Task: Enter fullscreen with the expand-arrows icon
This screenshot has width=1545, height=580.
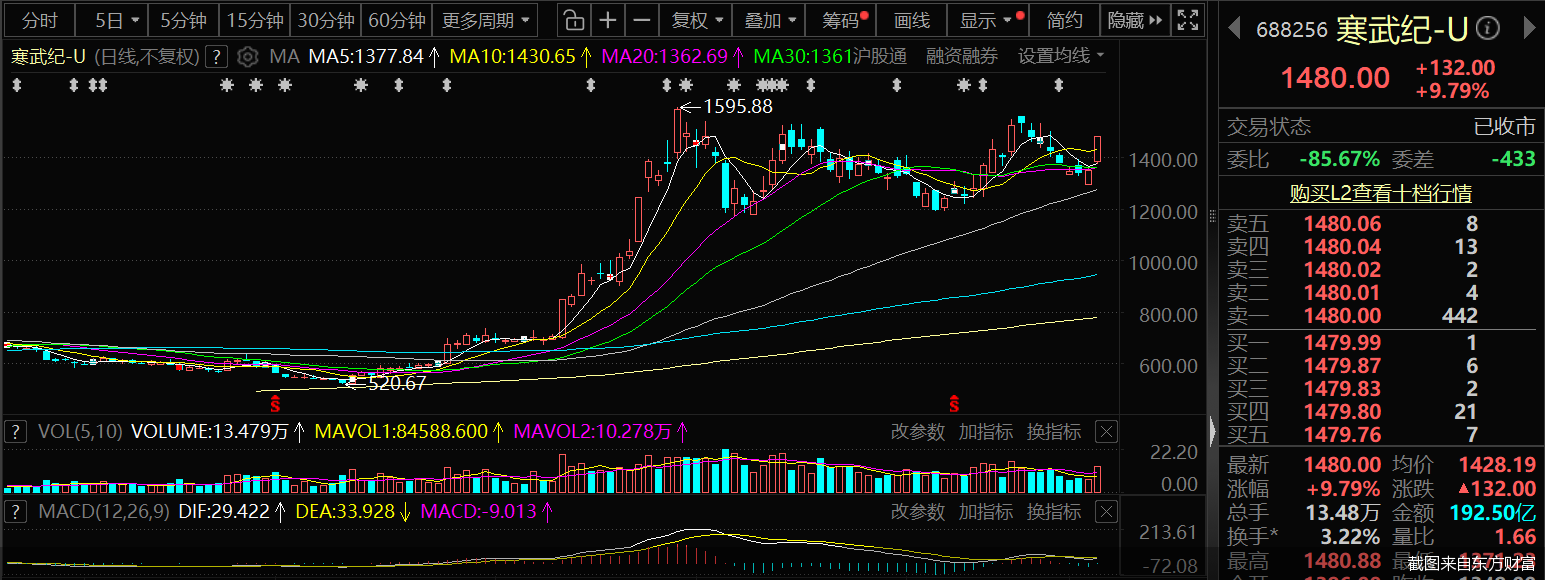Action: pos(1187,20)
